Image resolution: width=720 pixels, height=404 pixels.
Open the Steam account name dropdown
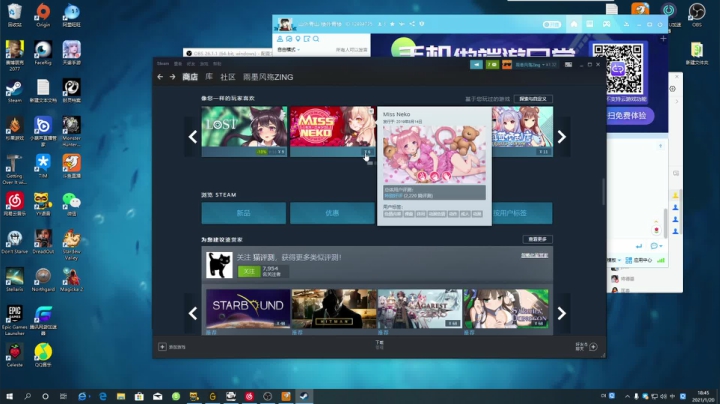[536, 65]
